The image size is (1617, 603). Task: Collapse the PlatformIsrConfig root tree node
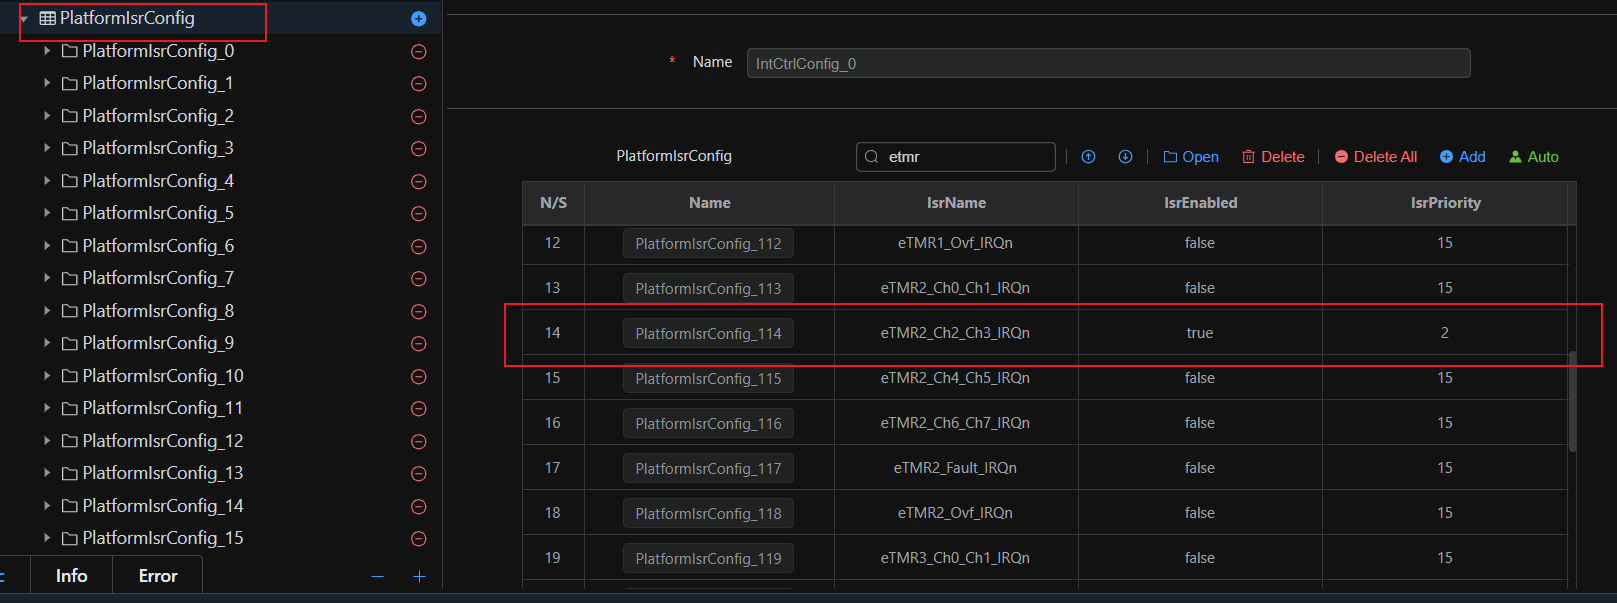click(x=24, y=19)
